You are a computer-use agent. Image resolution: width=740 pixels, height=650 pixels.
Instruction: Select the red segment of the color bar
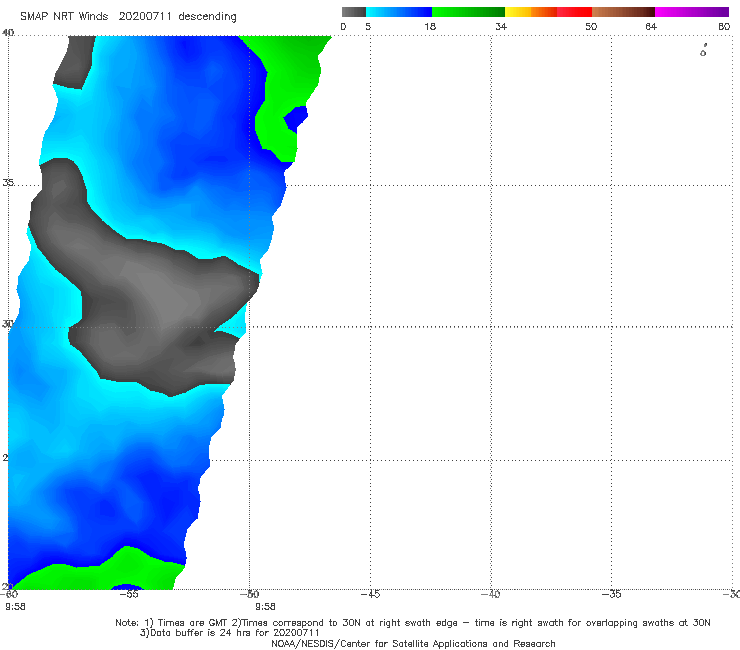click(574, 12)
